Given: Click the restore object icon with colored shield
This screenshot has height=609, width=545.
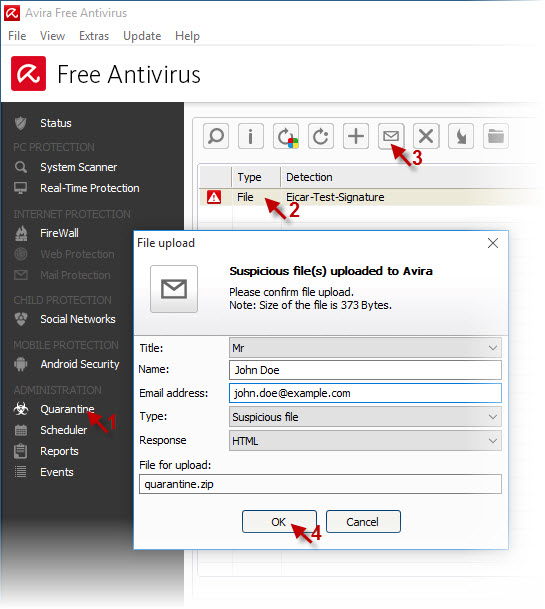Looking at the screenshot, I should pos(286,136).
